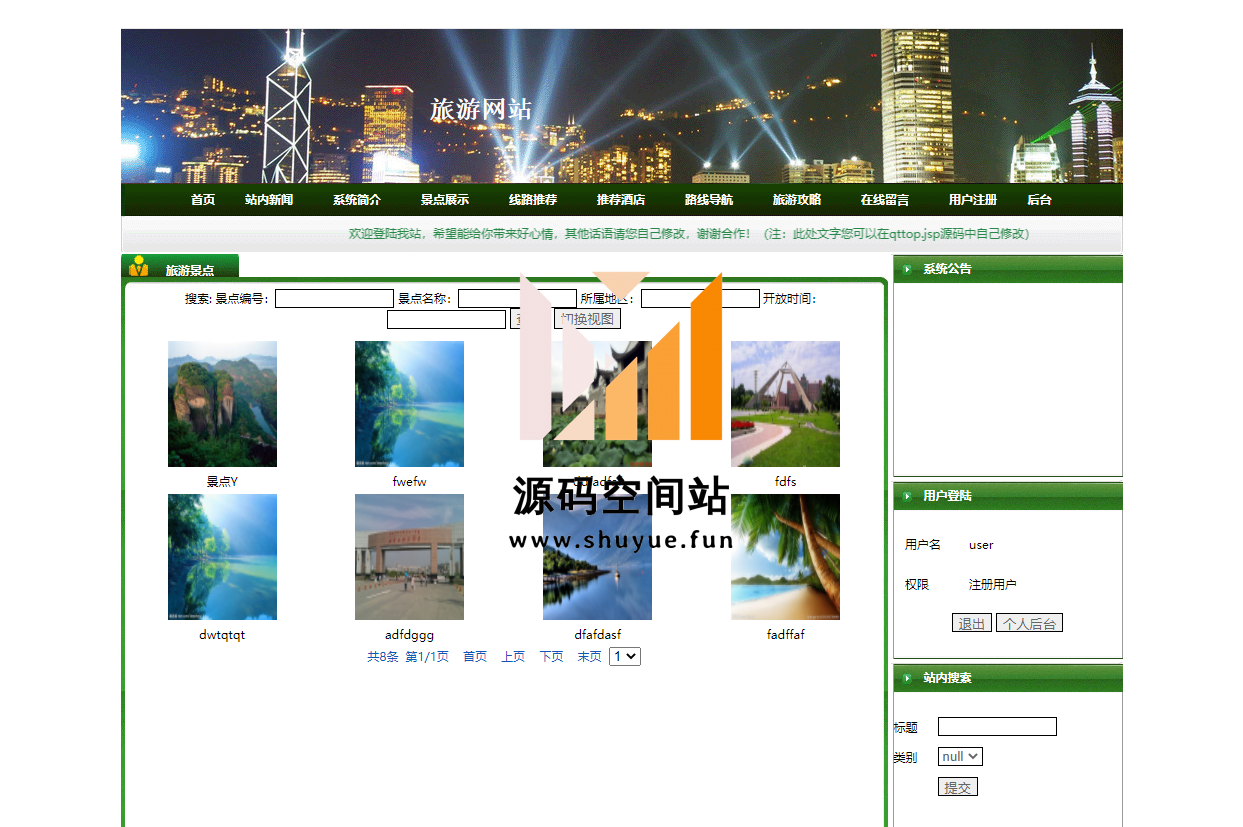Open the dfafdasf lake thumbnail

tap(597, 557)
